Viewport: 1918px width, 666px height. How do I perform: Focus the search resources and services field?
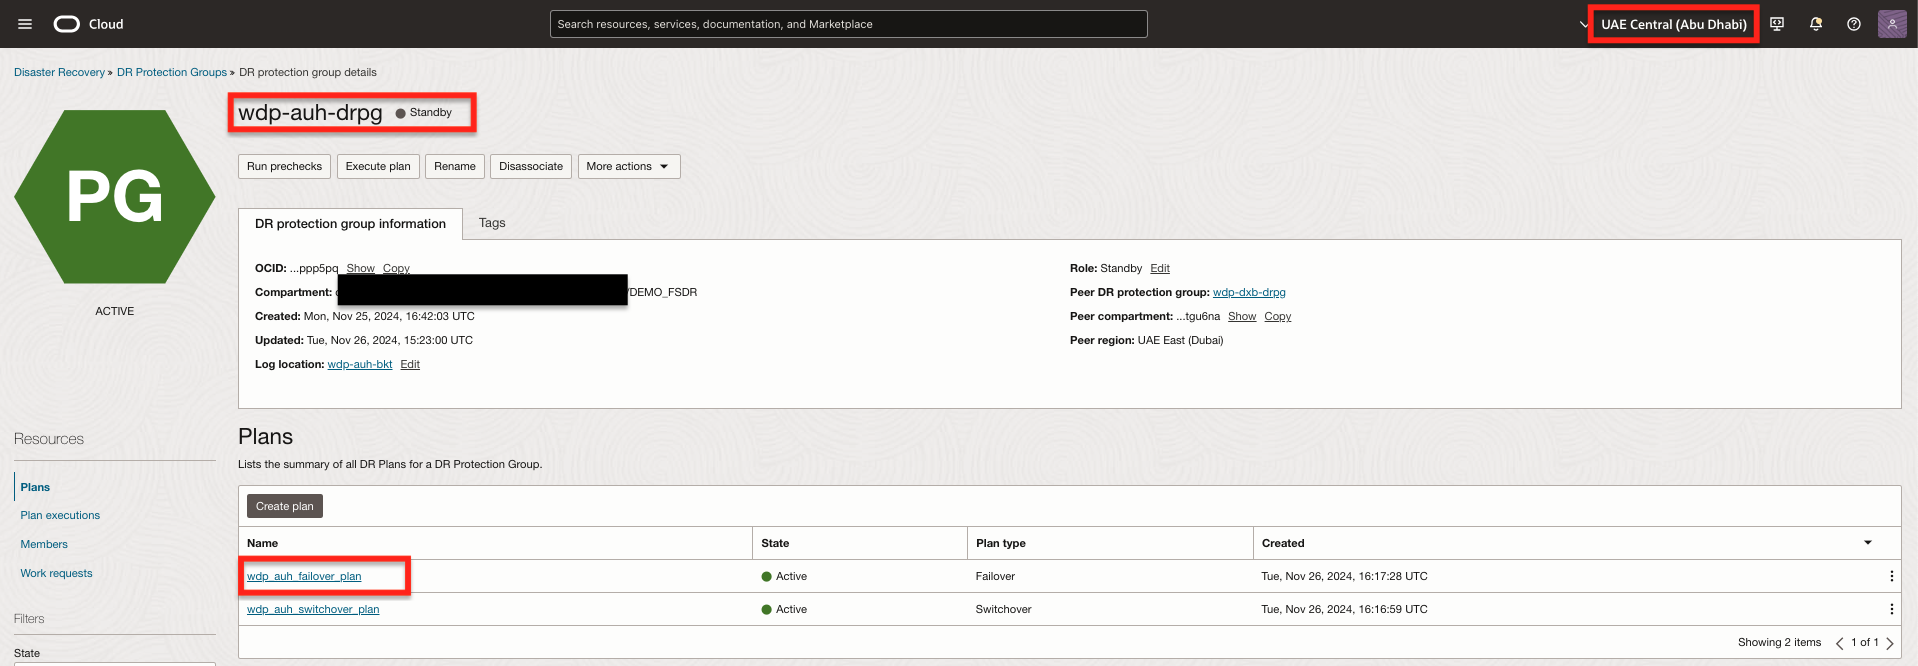tap(848, 24)
